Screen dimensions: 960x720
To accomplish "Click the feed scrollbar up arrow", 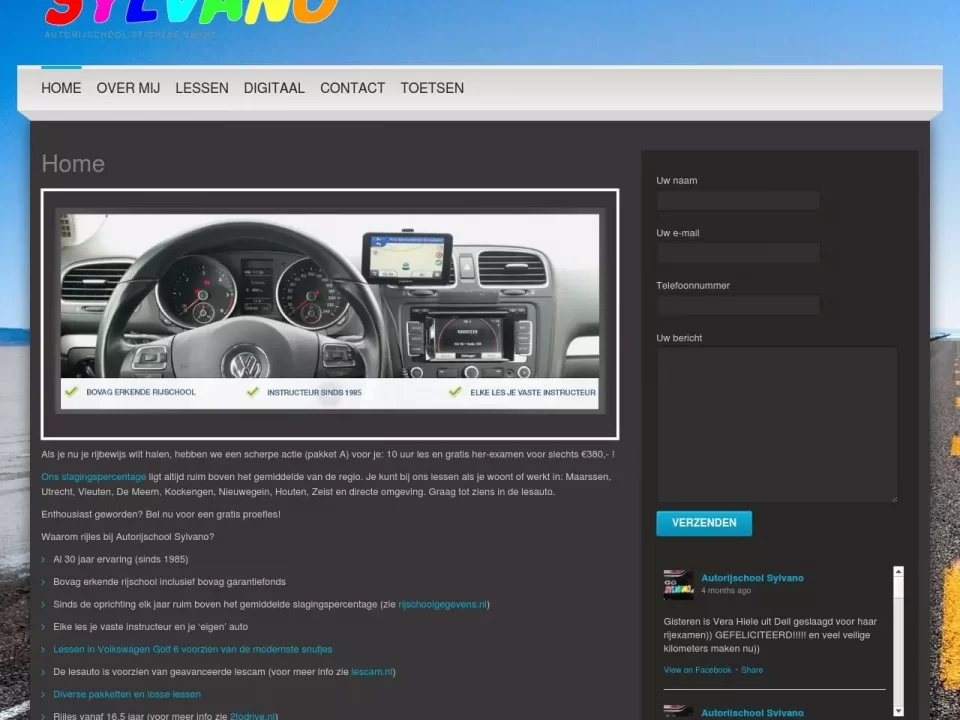I will (x=898, y=571).
